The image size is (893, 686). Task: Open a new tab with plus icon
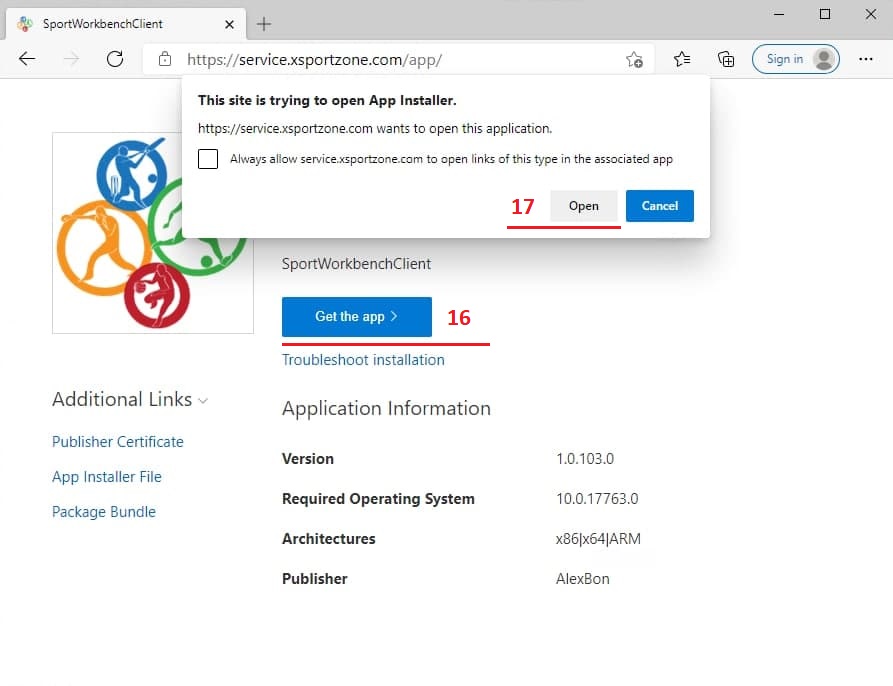[264, 23]
